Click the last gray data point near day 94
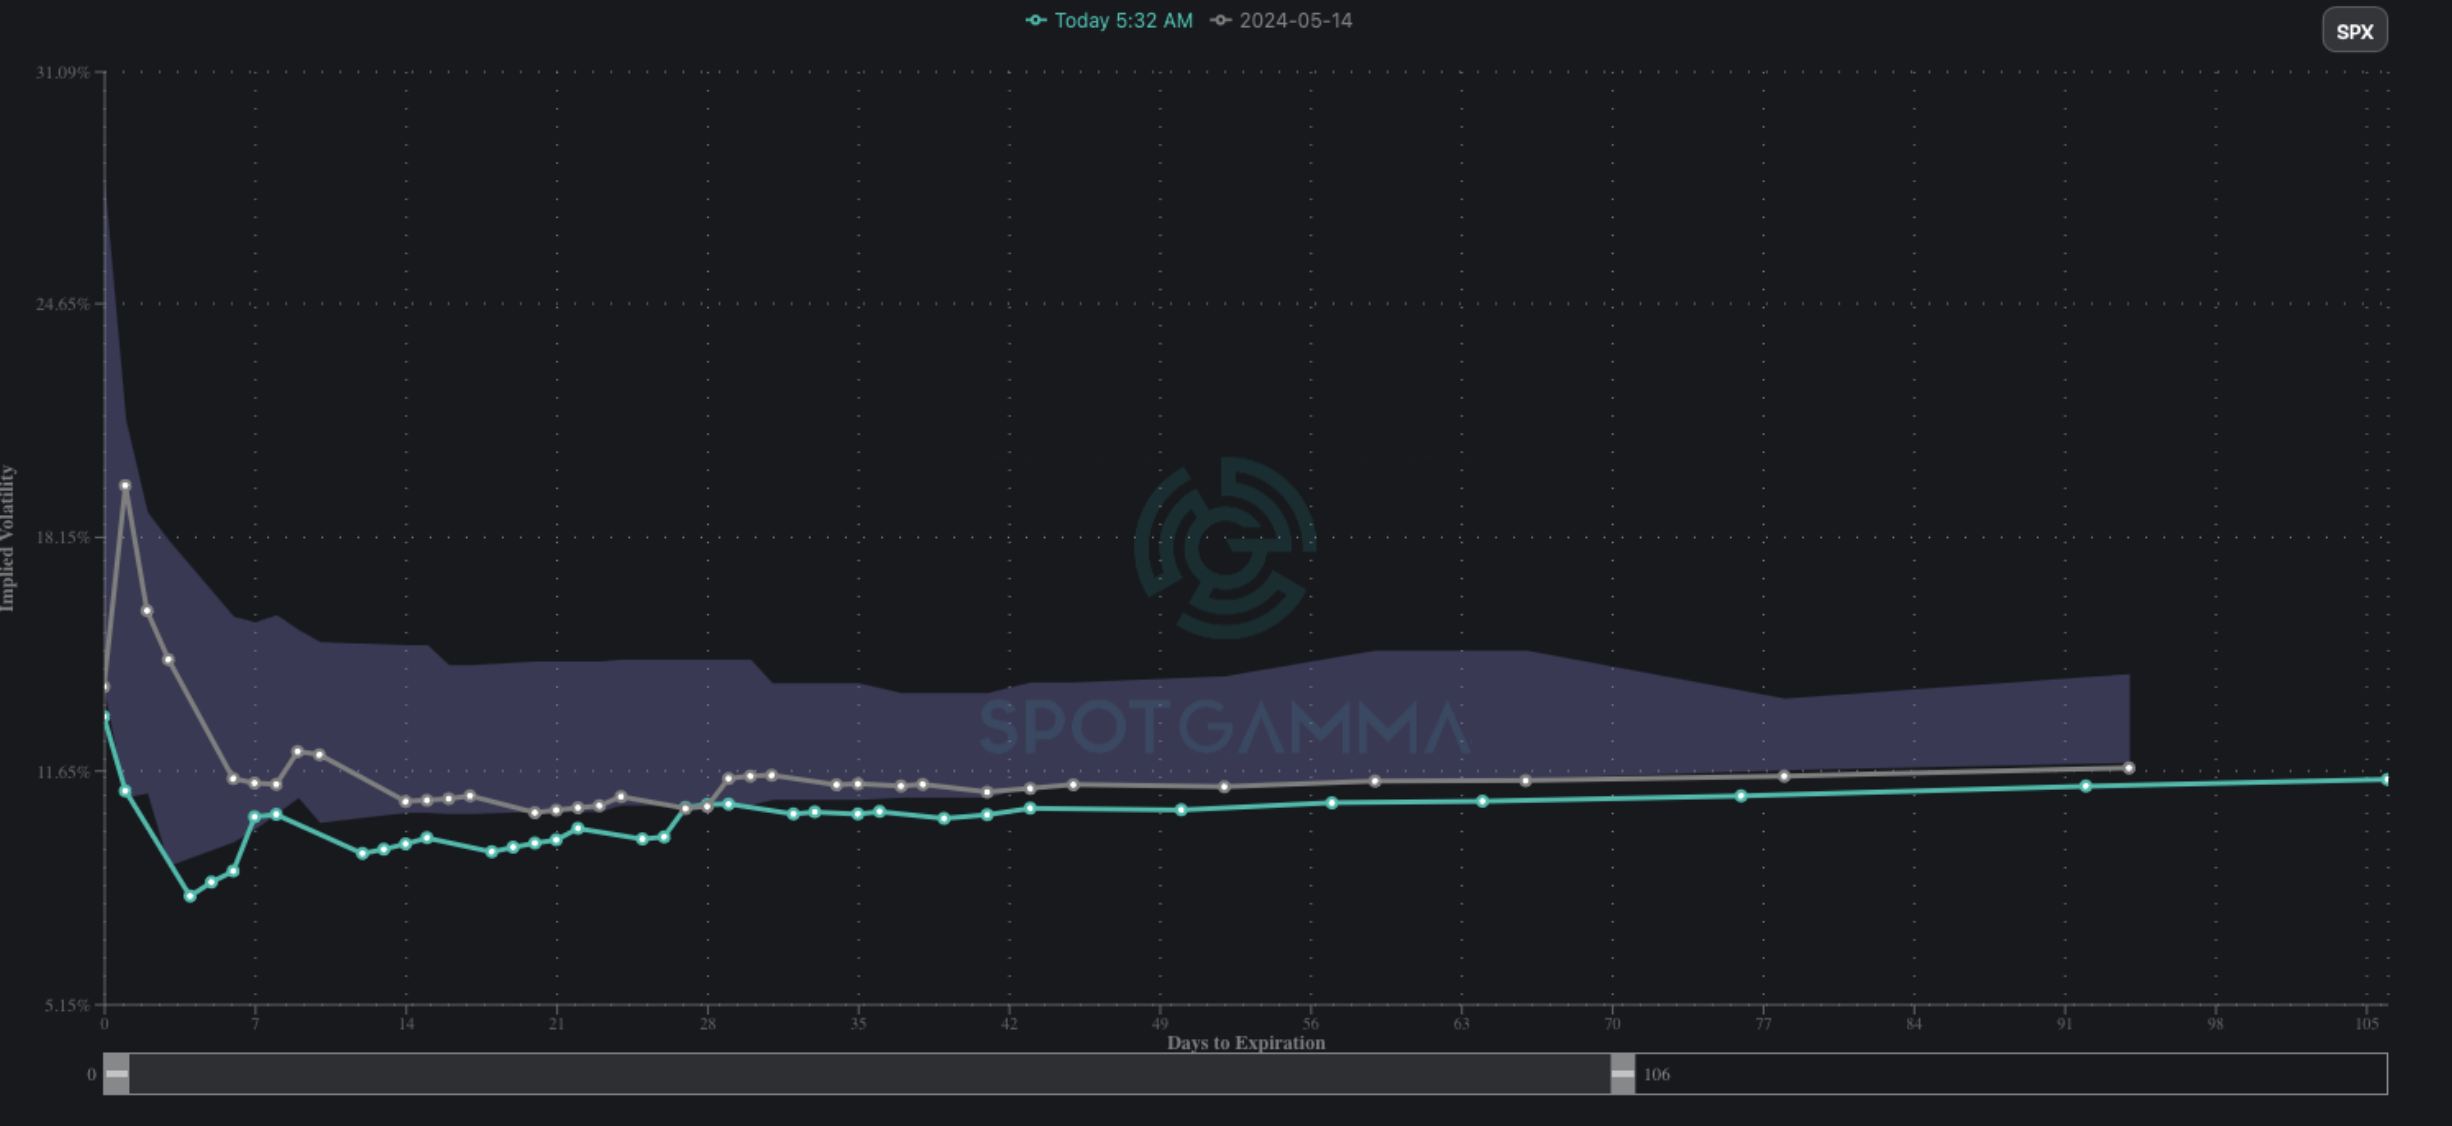This screenshot has height=1126, width=2452. coord(2129,768)
